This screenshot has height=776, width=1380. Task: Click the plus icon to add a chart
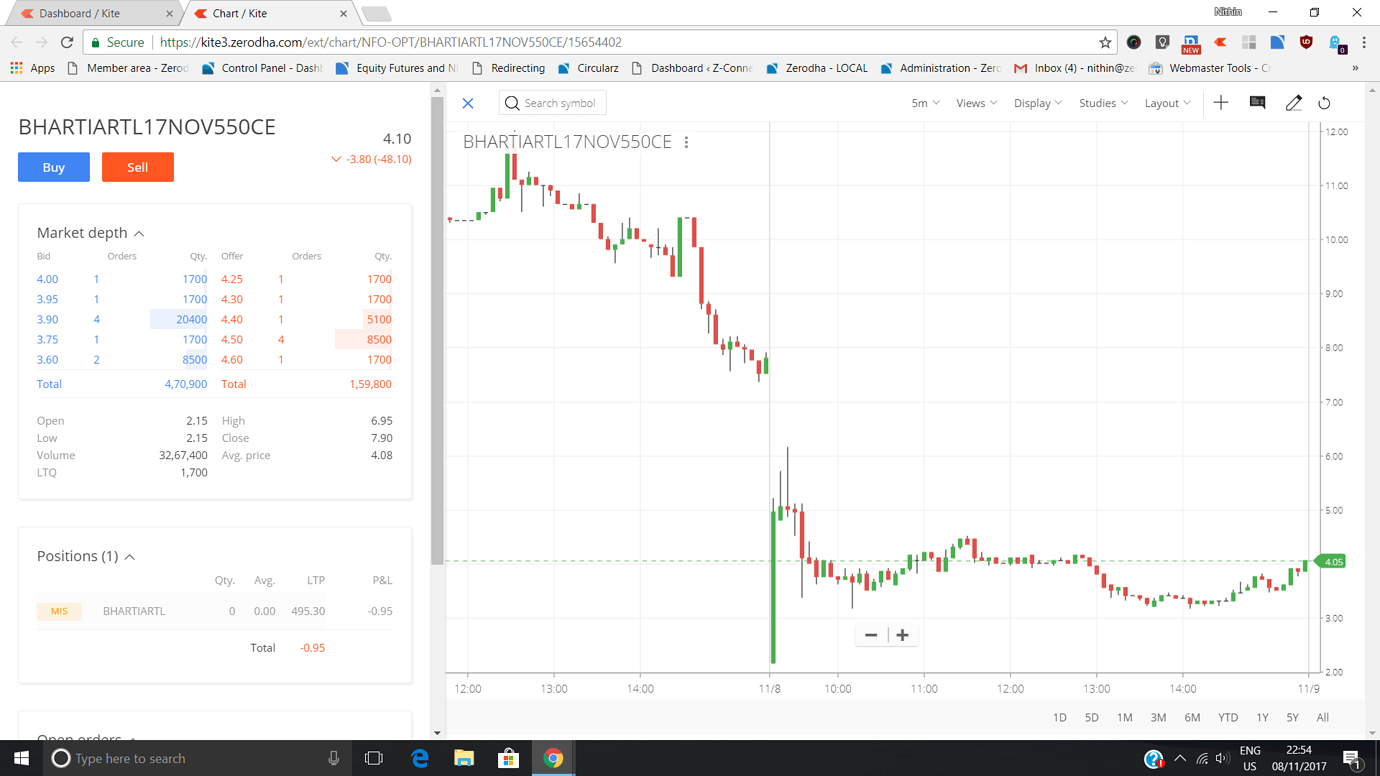pos(1221,103)
